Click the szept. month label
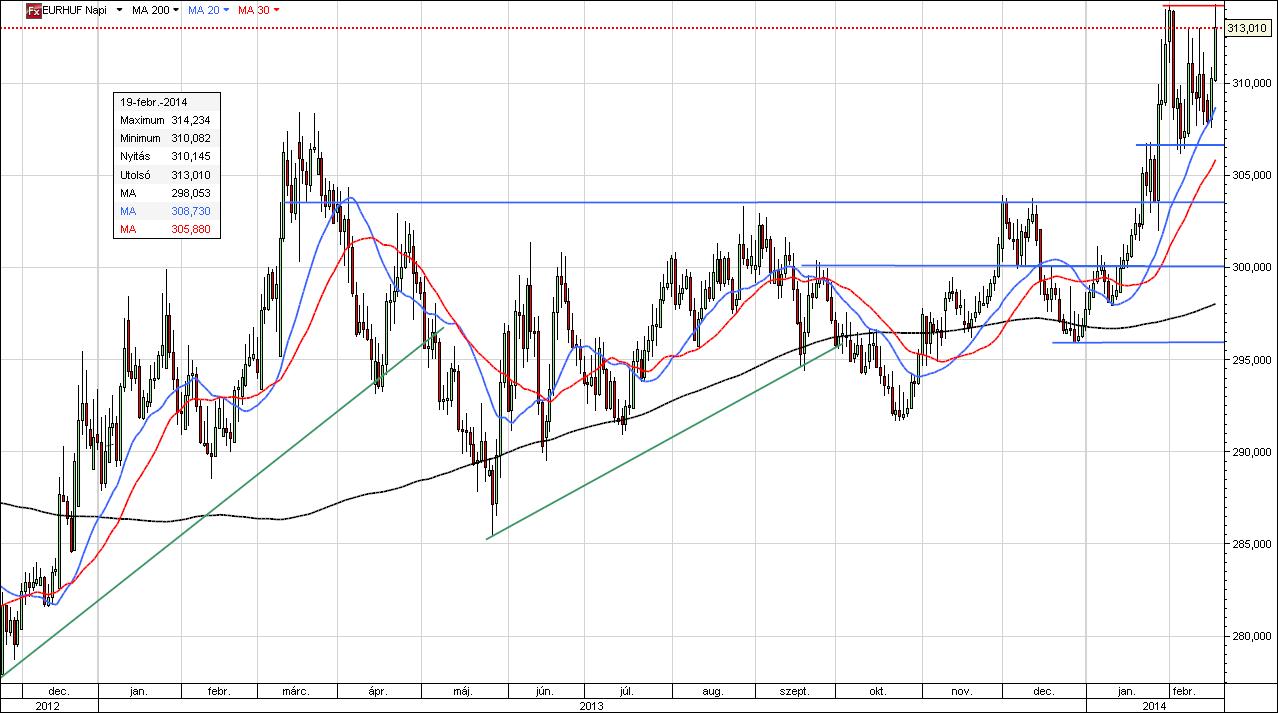 [794, 691]
